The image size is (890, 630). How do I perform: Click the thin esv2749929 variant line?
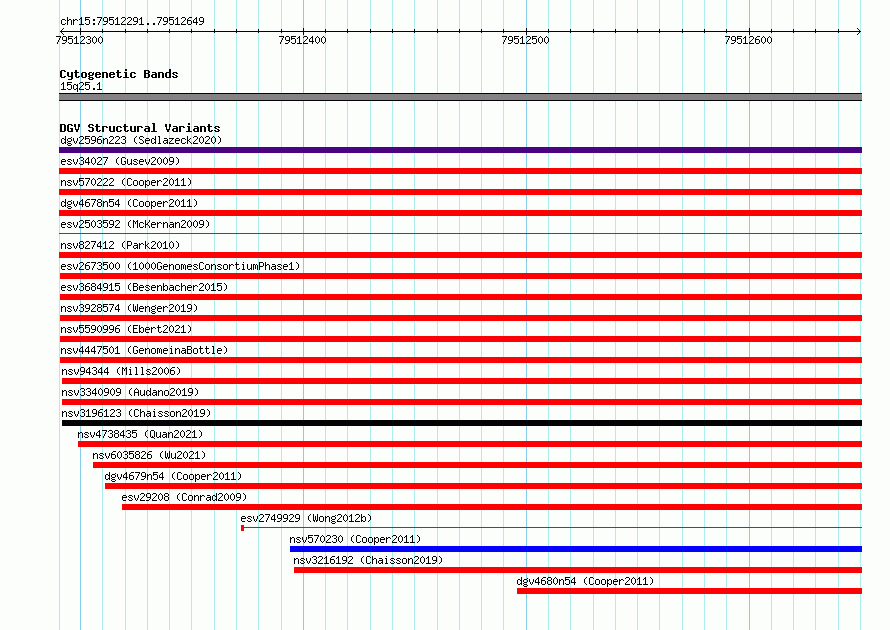552,528
